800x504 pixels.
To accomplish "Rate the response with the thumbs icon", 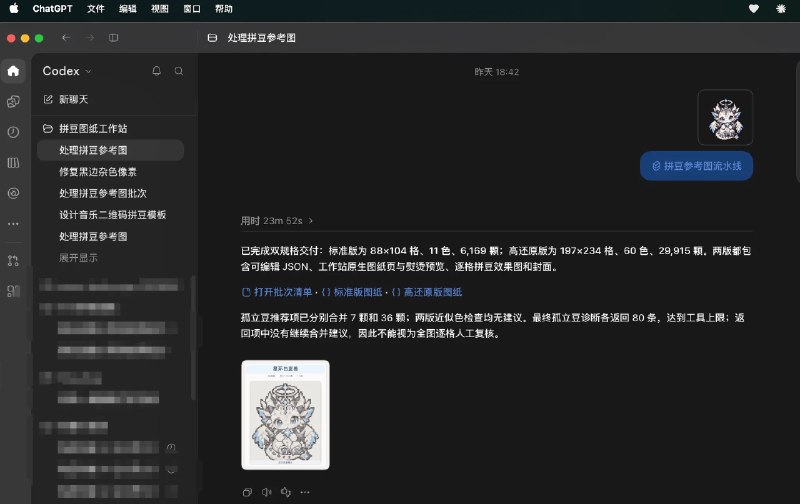I will pos(286,492).
